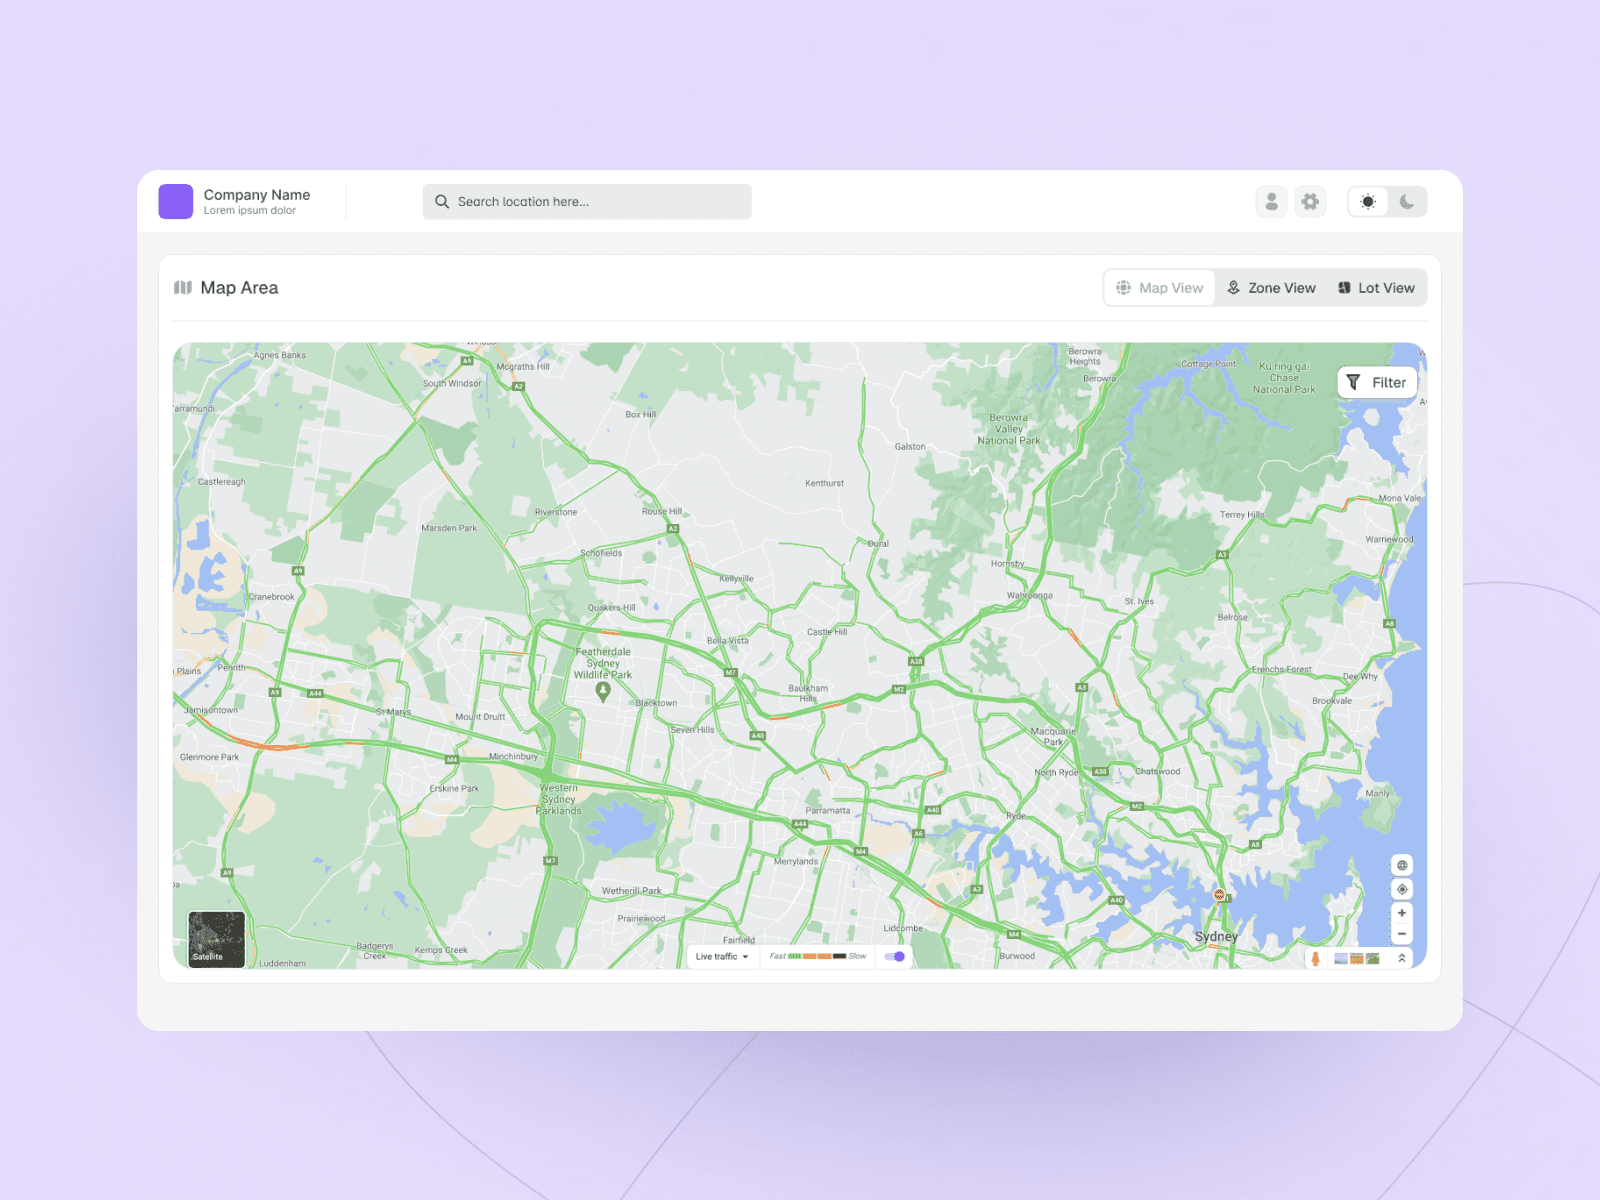1600x1200 pixels.
Task: Click the locate-me target icon
Action: point(1402,889)
